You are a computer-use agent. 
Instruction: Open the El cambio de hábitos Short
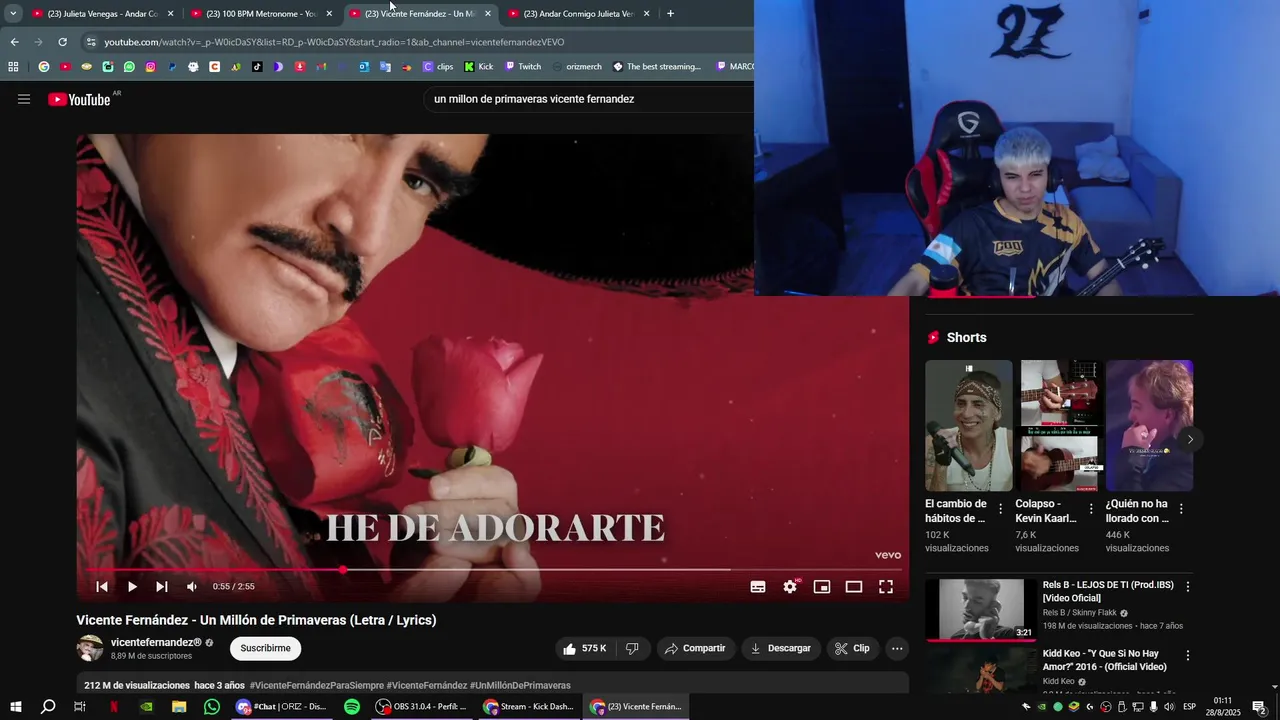[x=968, y=426]
